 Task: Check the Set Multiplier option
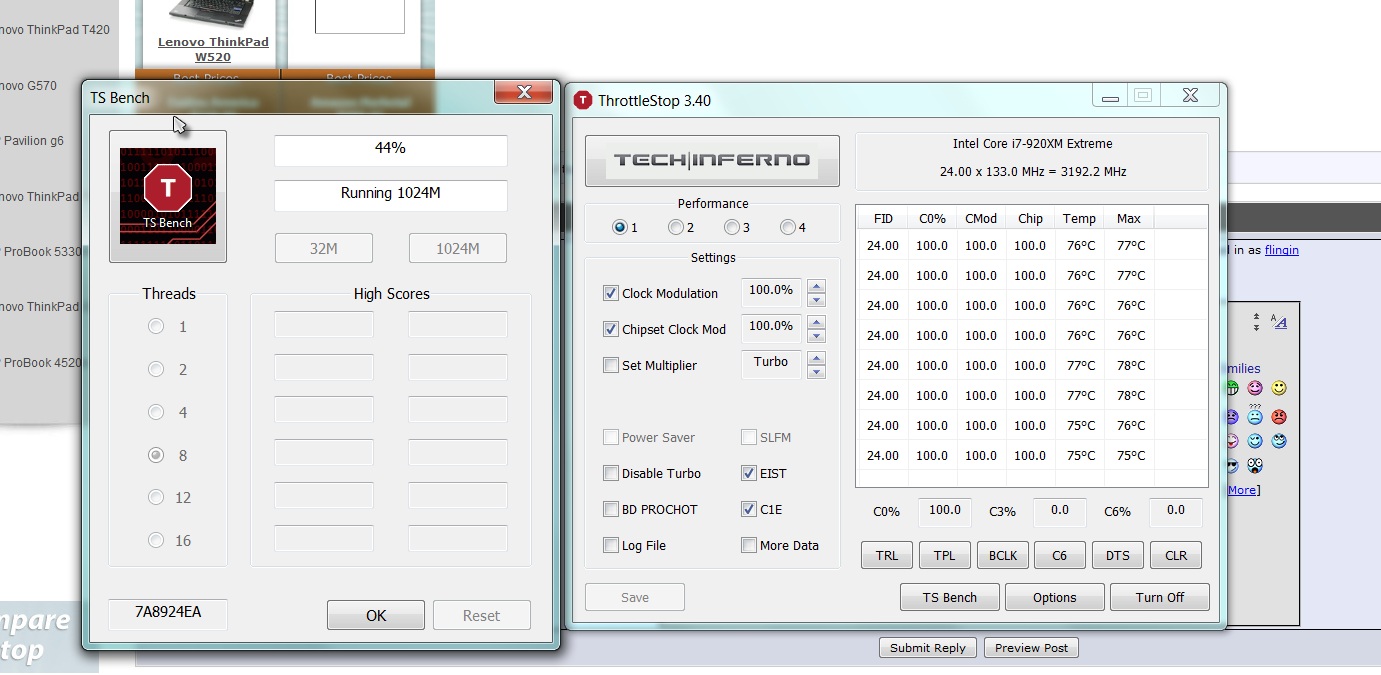coord(611,365)
